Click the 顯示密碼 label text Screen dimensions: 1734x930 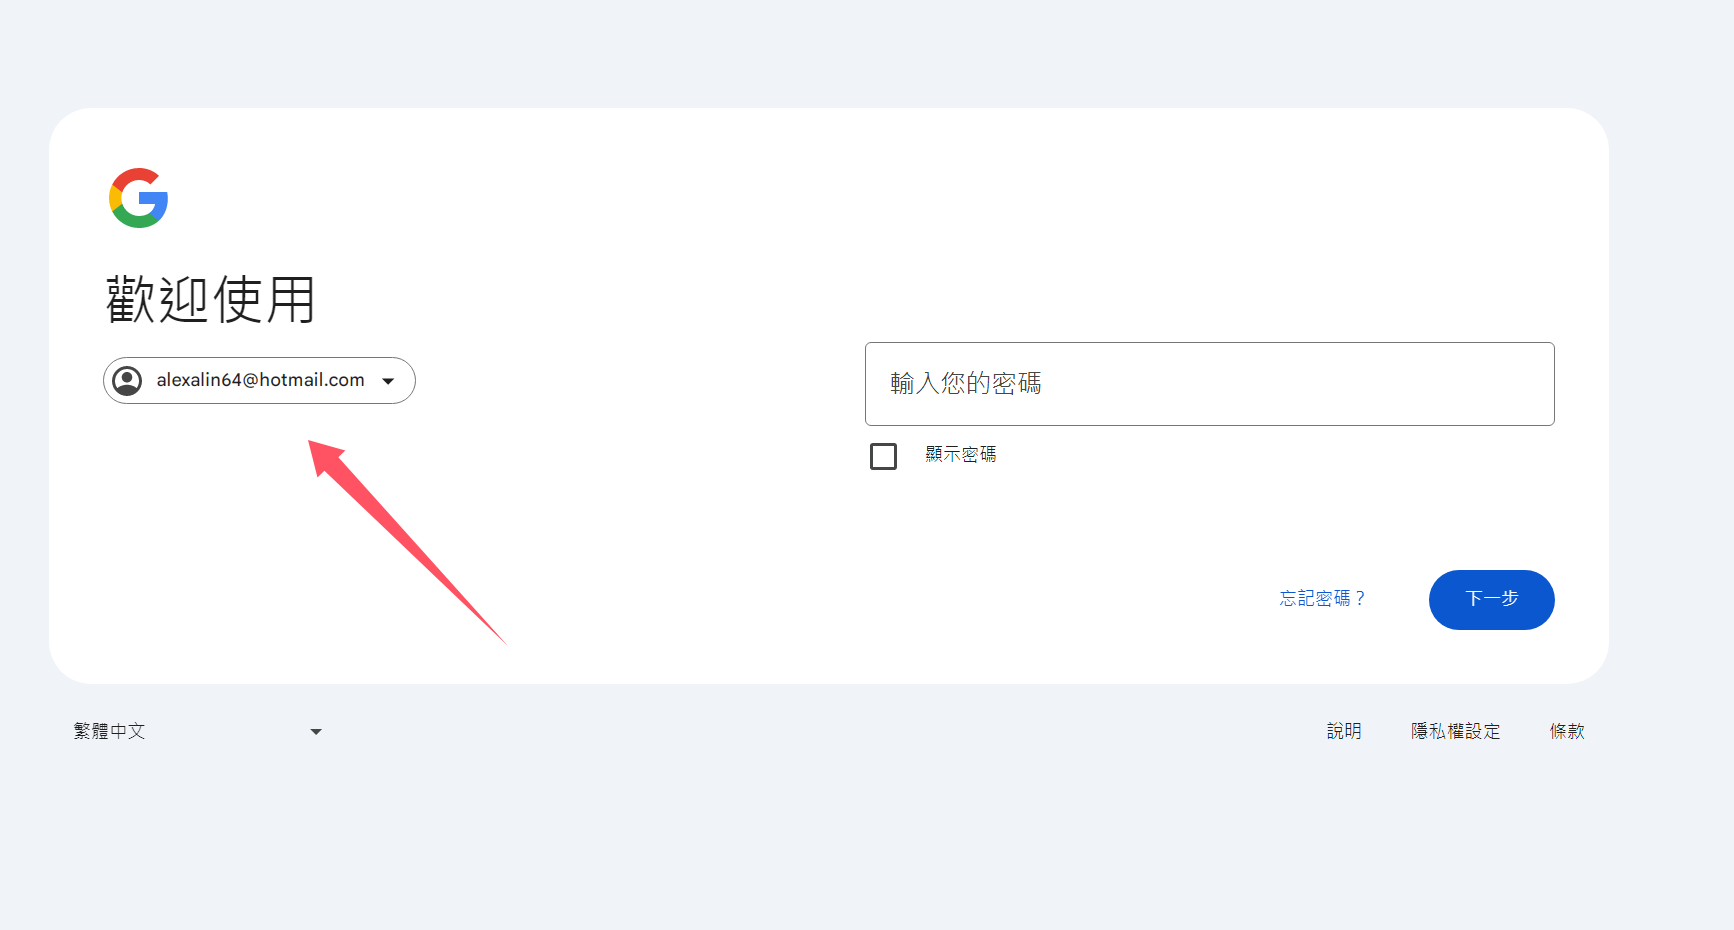point(960,455)
